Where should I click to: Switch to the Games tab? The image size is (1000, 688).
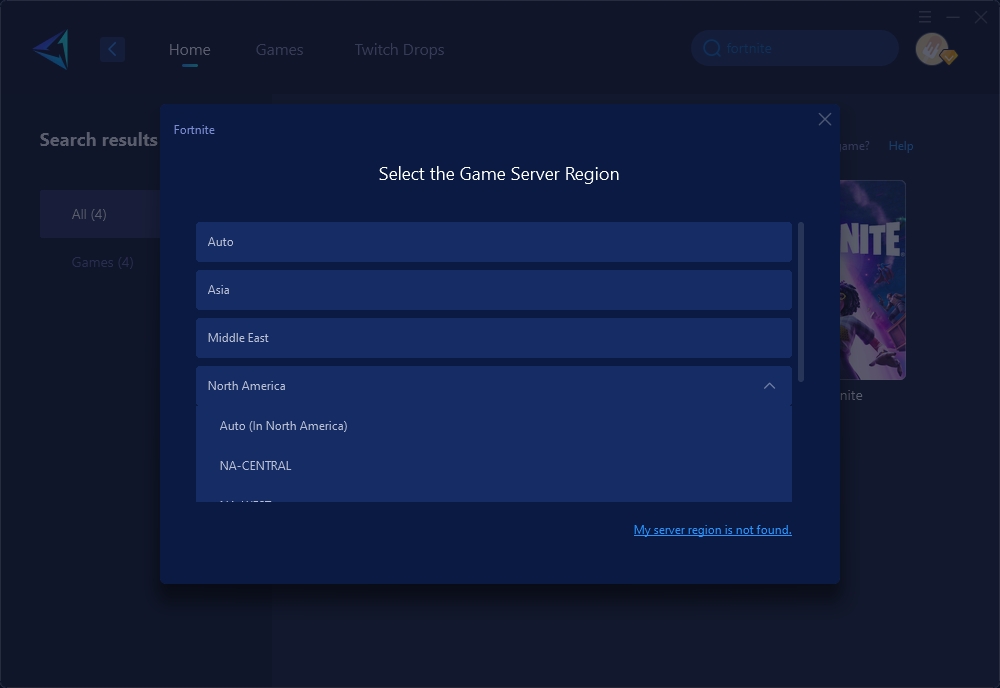point(279,49)
